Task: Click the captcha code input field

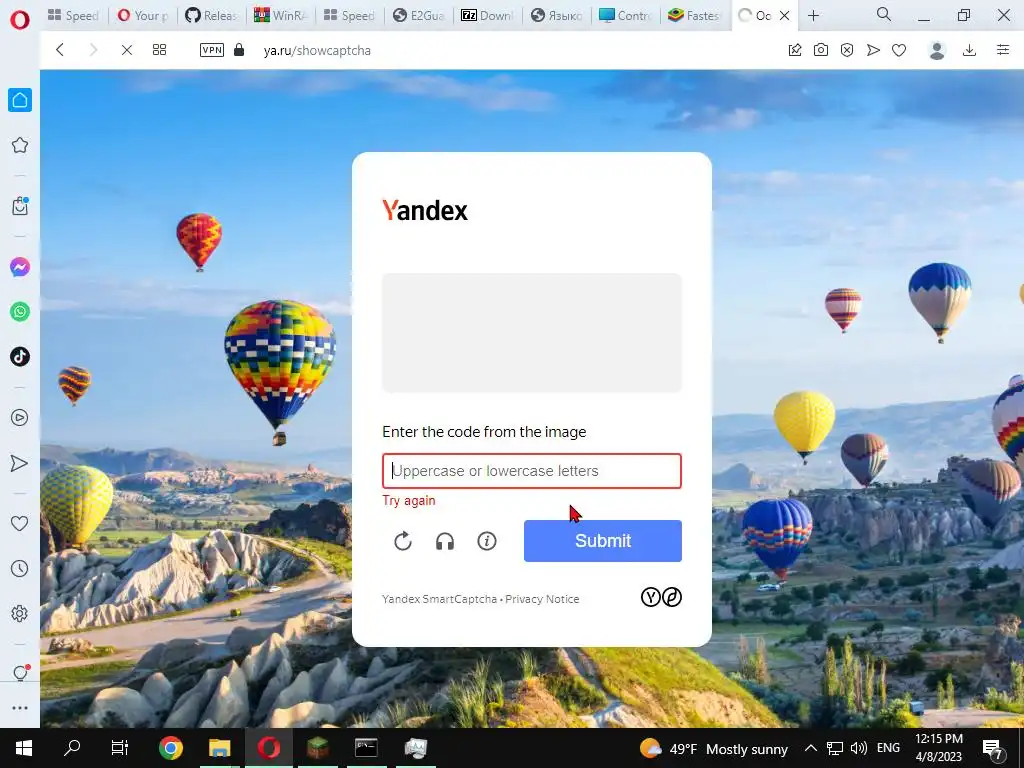Action: click(x=532, y=471)
